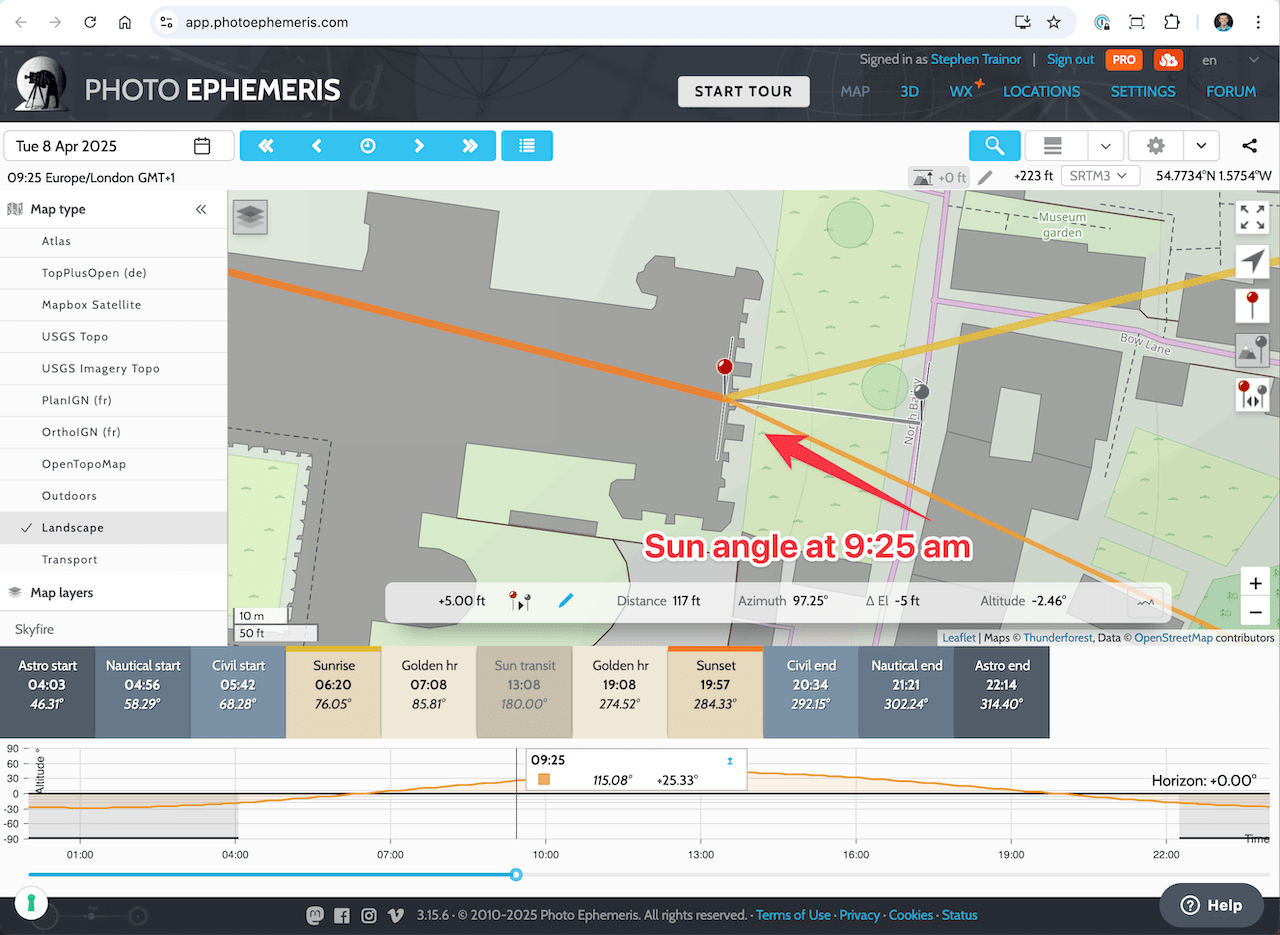Image resolution: width=1280 pixels, height=935 pixels.
Task: Open the Leaflet attribution link
Action: coord(959,638)
